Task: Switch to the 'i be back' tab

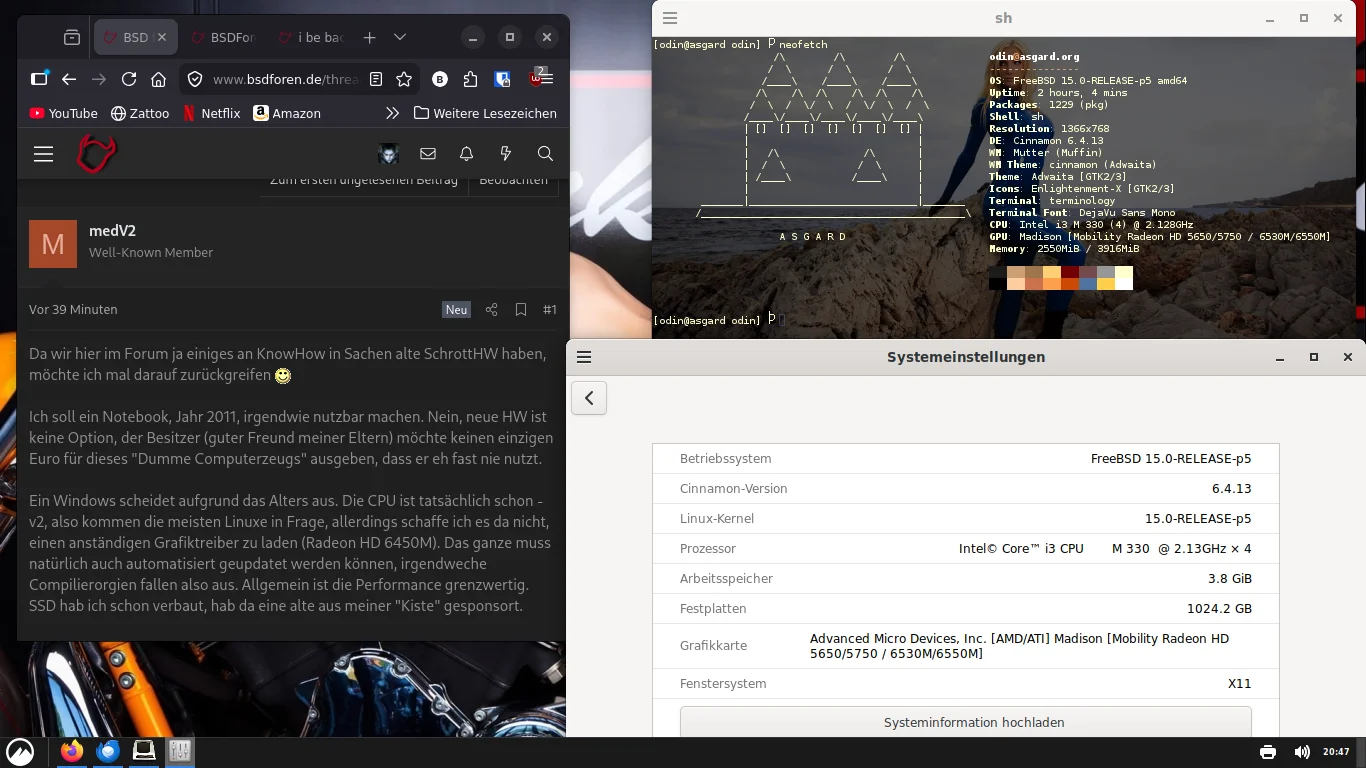Action: click(311, 37)
